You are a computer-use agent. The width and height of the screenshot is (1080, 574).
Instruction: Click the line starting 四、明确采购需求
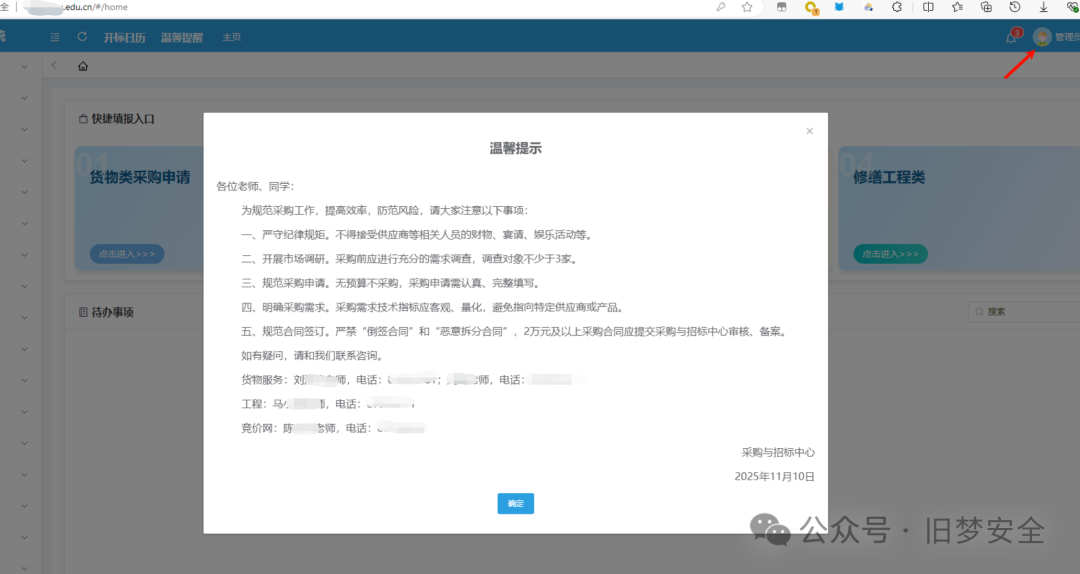pyautogui.click(x=433, y=307)
